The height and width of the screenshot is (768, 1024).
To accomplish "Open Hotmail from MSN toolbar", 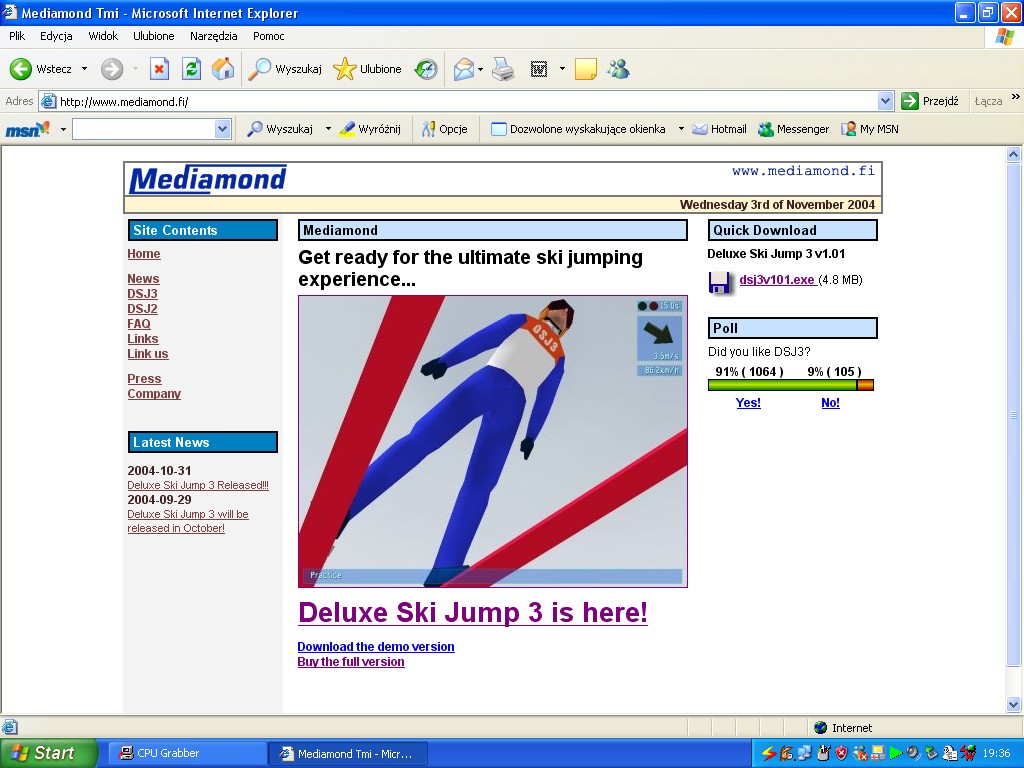I will coord(720,129).
